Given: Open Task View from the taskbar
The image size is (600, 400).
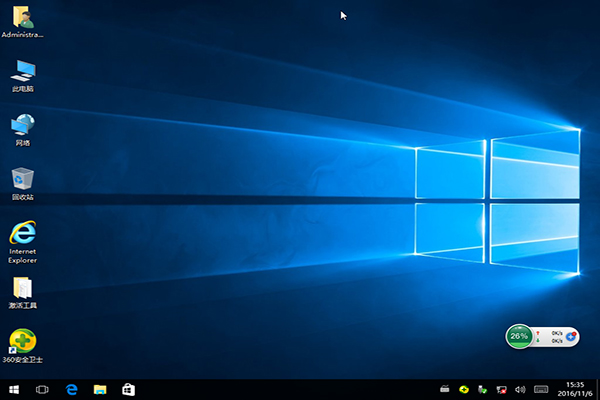Looking at the screenshot, I should (x=43, y=388).
